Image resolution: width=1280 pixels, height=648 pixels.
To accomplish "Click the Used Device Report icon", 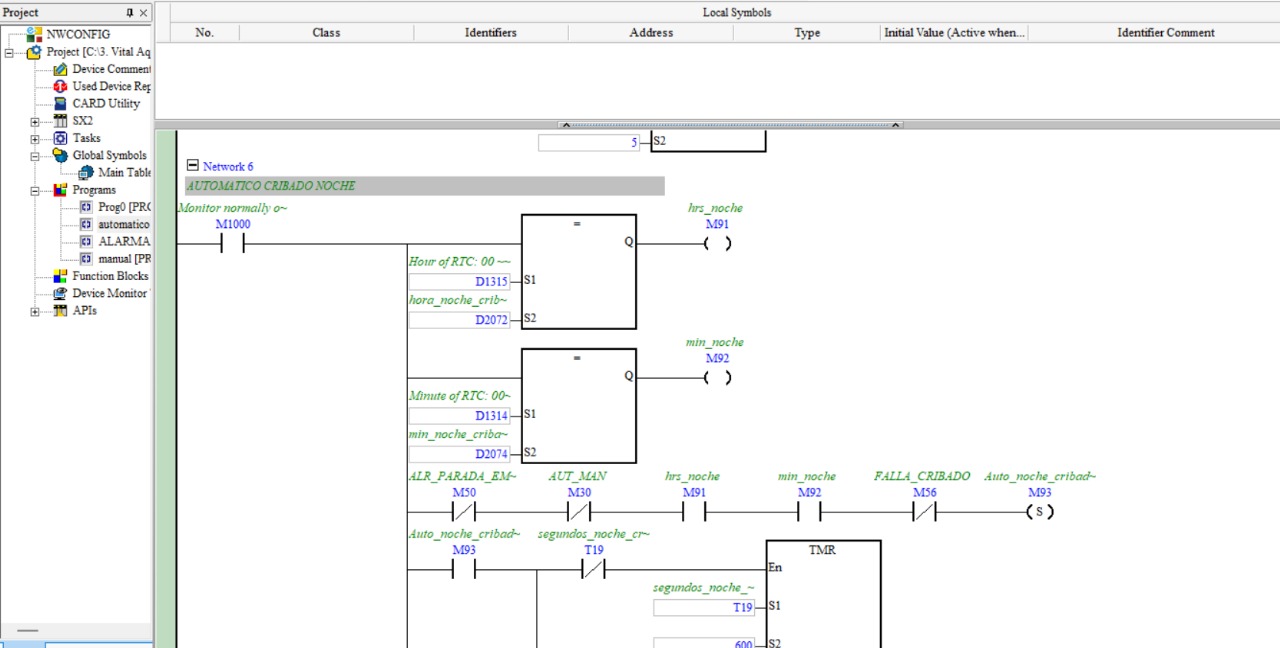I will (x=60, y=86).
